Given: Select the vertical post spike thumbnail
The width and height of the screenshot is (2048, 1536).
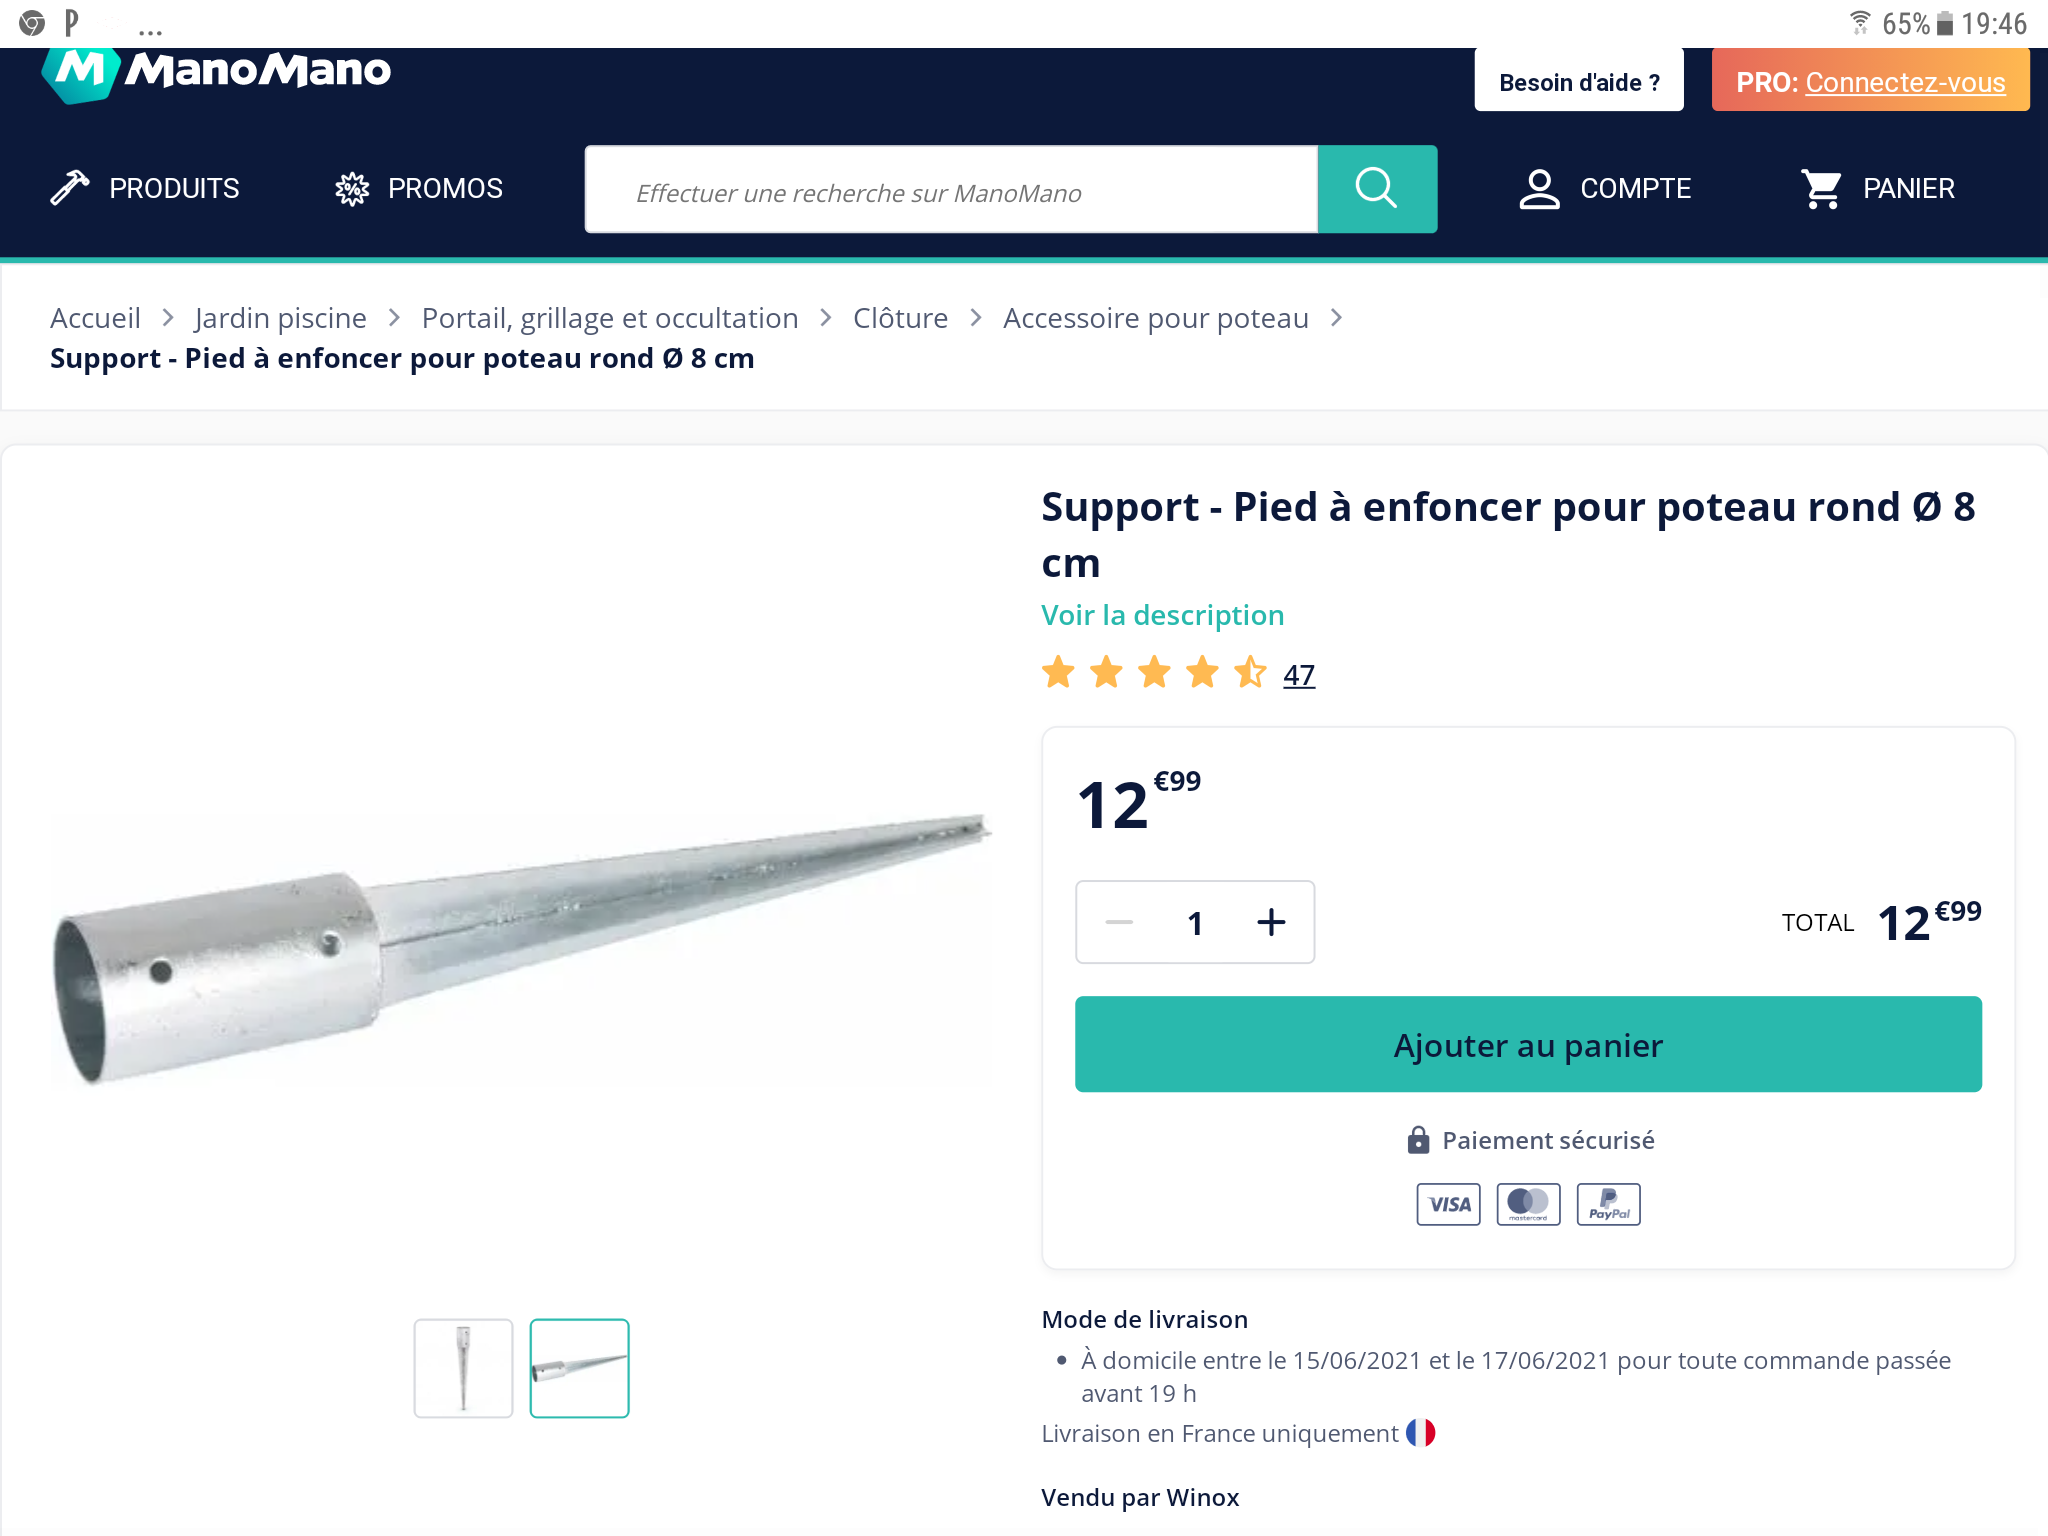Looking at the screenshot, I should coord(463,1367).
